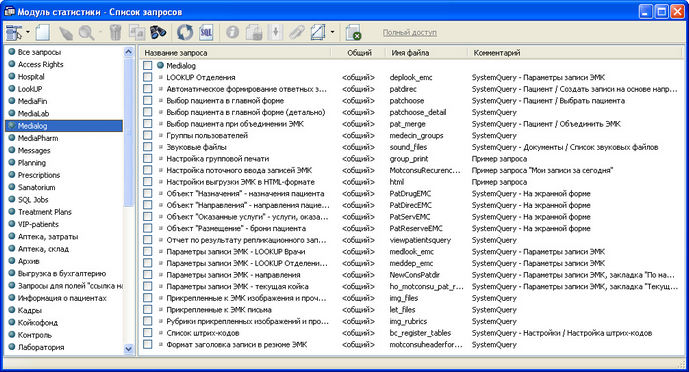Screen dimensions: 689x372
Task: Click Medialog group globe icon in query list
Action: tap(160, 65)
